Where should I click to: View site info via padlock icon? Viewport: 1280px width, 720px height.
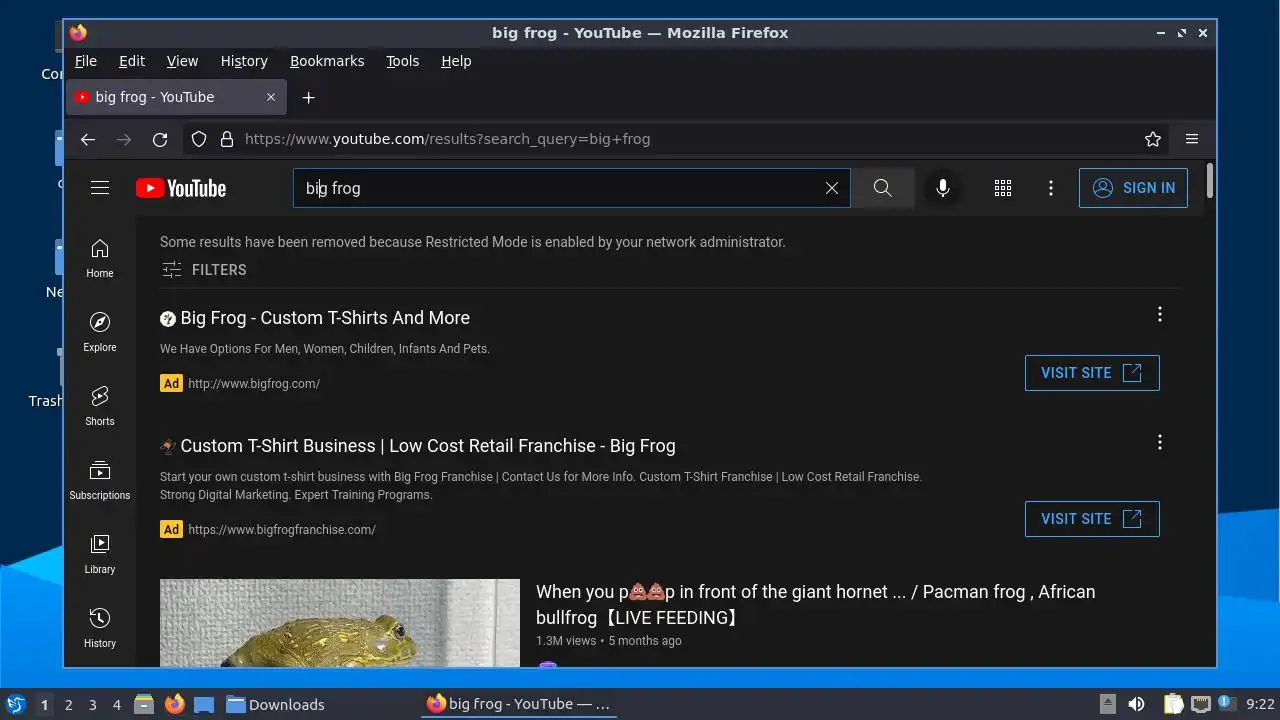(x=227, y=139)
